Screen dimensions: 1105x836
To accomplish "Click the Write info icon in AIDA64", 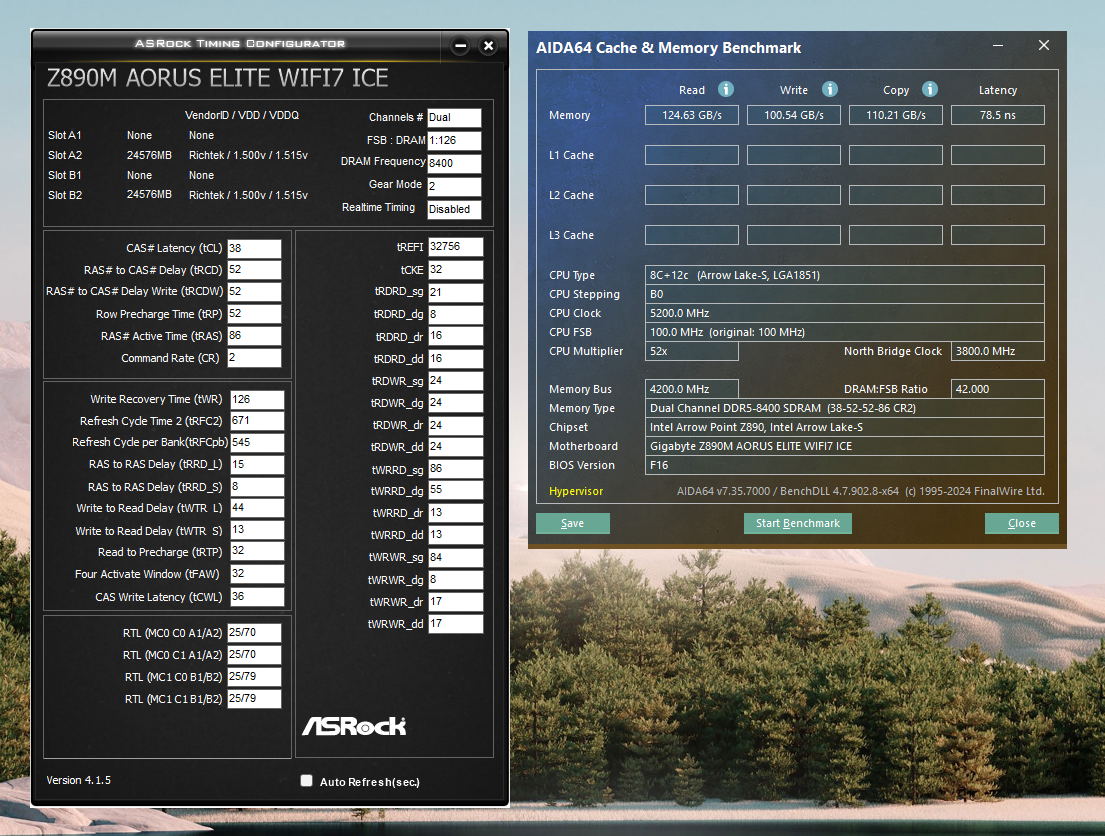I will point(830,89).
